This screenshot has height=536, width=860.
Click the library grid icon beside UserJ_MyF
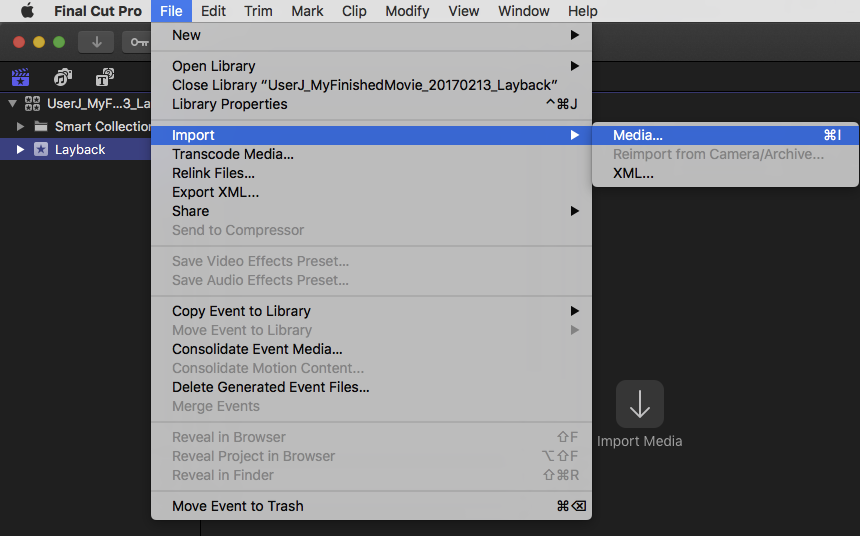(x=32, y=104)
